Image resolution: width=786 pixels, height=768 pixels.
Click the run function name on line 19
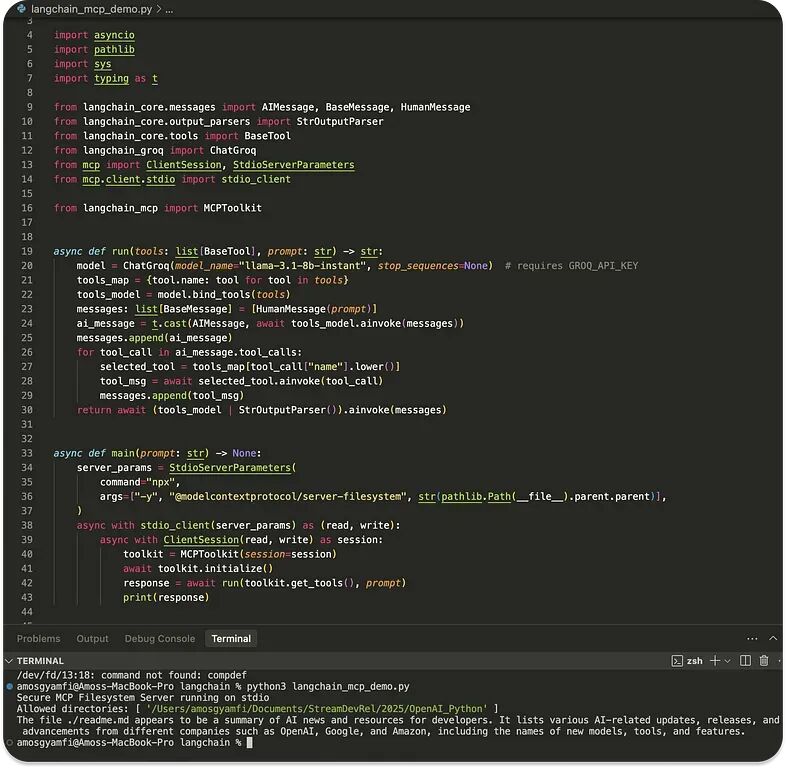click(x=120, y=251)
